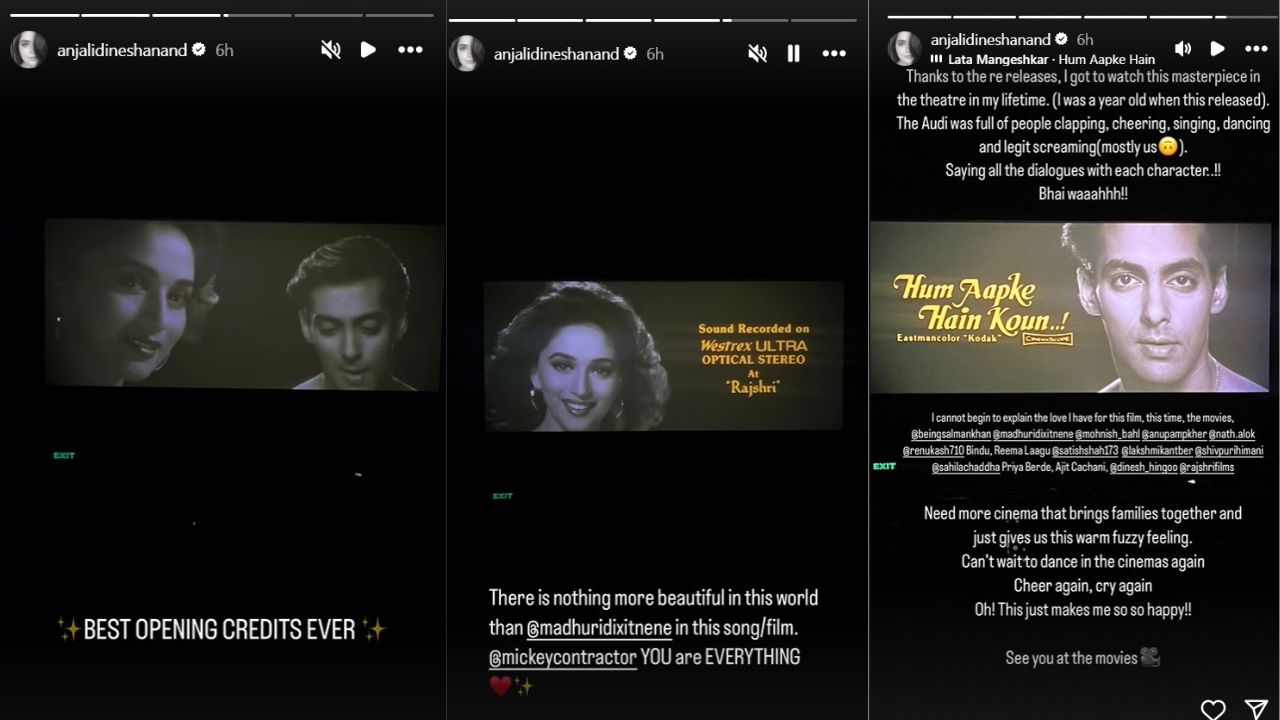This screenshot has width=1280, height=720.
Task: Open the @beingsalmankhan mention
Action: point(950,435)
